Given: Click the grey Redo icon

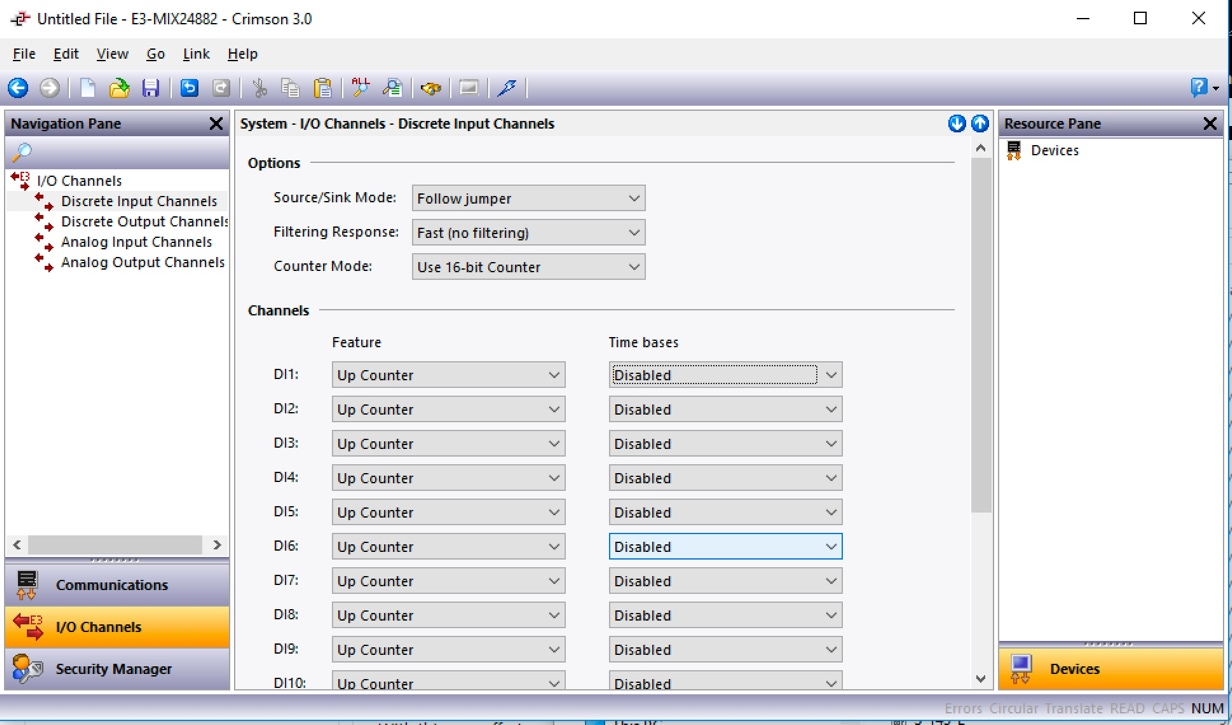Looking at the screenshot, I should (221, 88).
